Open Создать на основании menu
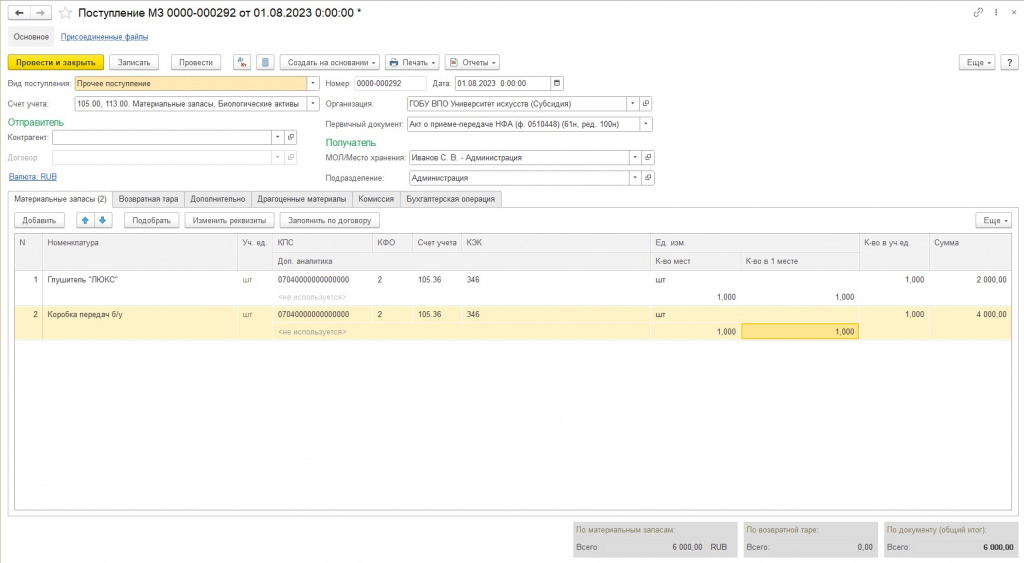The height and width of the screenshot is (563, 1024). coord(331,63)
